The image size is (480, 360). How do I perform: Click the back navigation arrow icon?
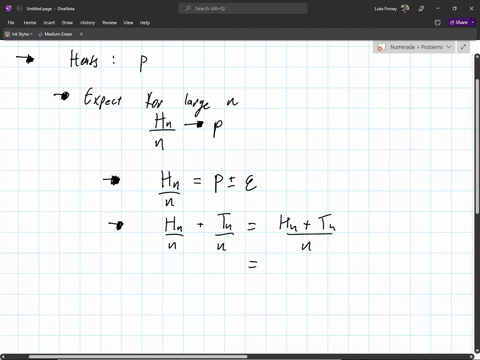[x=20, y=9]
